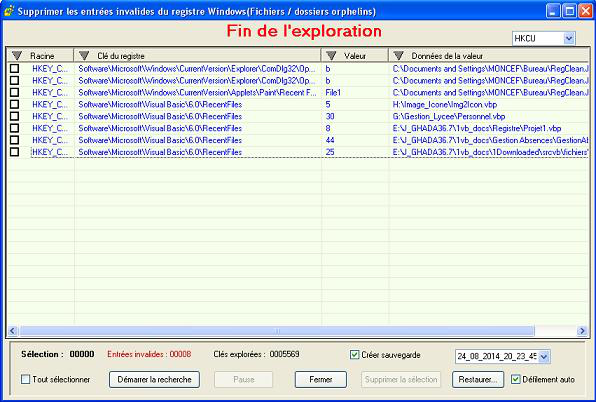The image size is (596, 402).
Task: Select the Registre\Projet1.vbp data cell
Action: pyautogui.click(x=477, y=128)
